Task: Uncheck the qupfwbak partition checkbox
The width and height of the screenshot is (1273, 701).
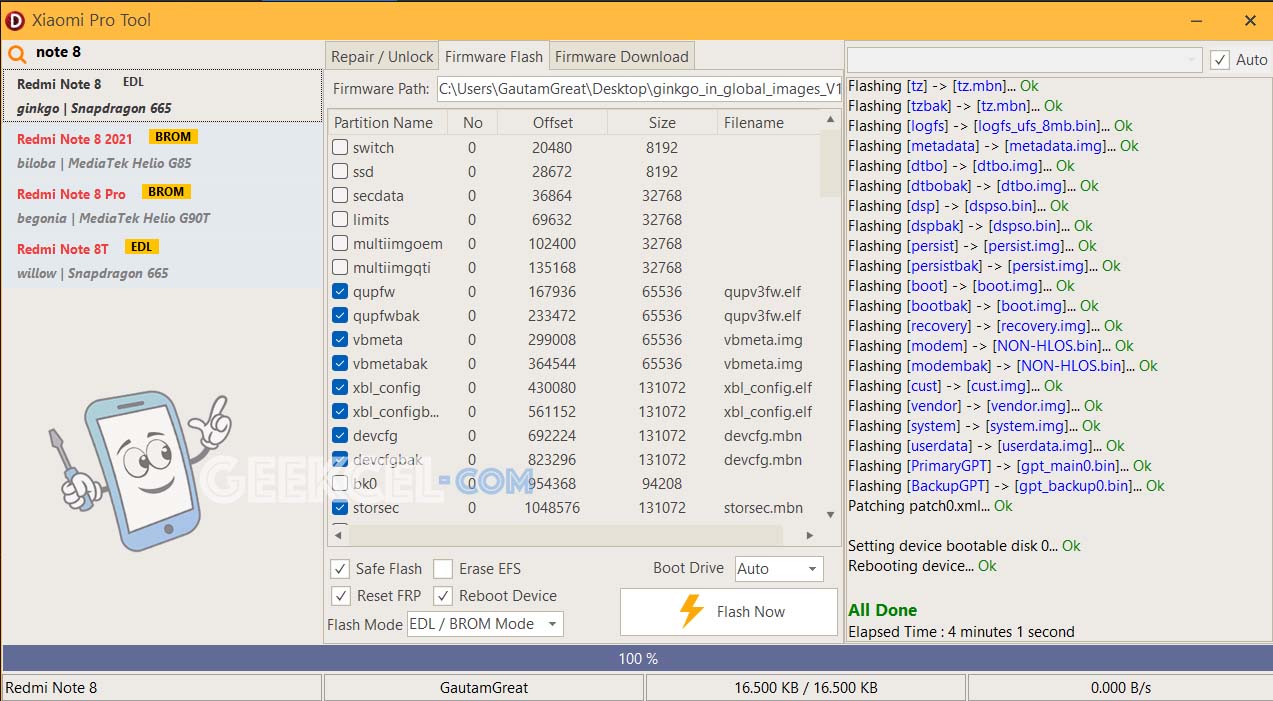Action: [x=340, y=315]
